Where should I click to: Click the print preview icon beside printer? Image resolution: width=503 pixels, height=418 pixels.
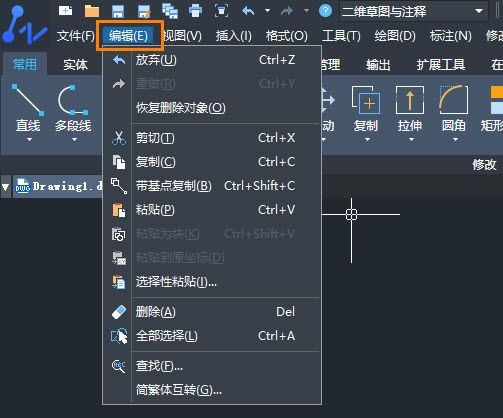point(222,11)
